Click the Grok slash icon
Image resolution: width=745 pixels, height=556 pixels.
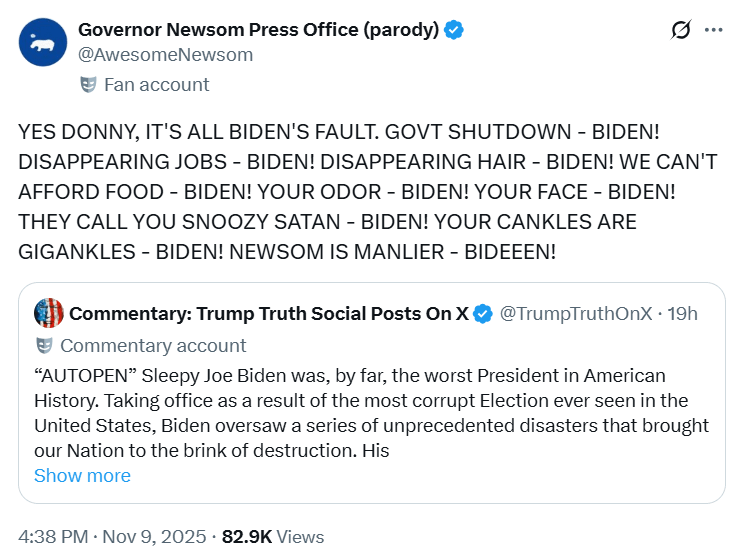[681, 30]
